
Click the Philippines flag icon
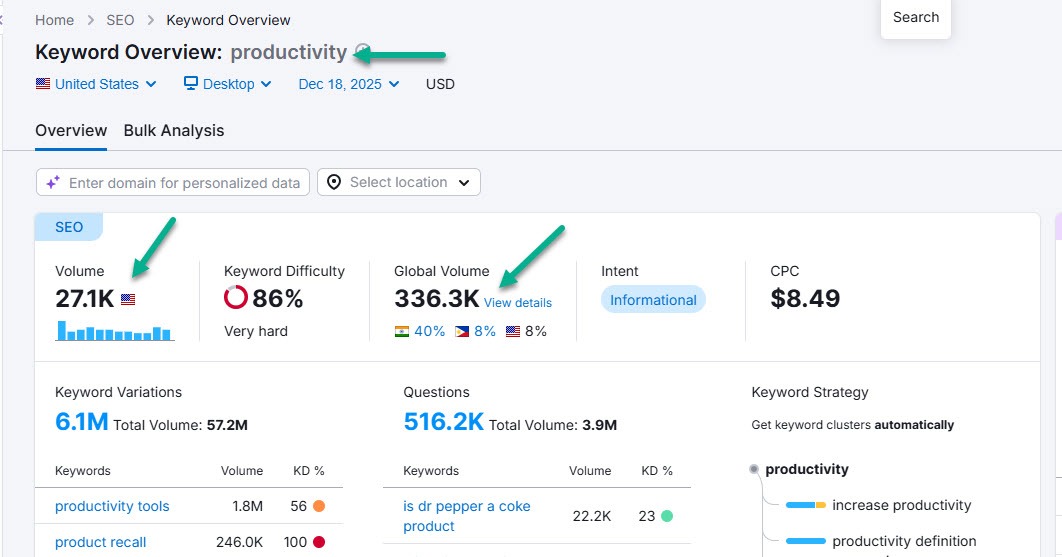pyautogui.click(x=462, y=331)
